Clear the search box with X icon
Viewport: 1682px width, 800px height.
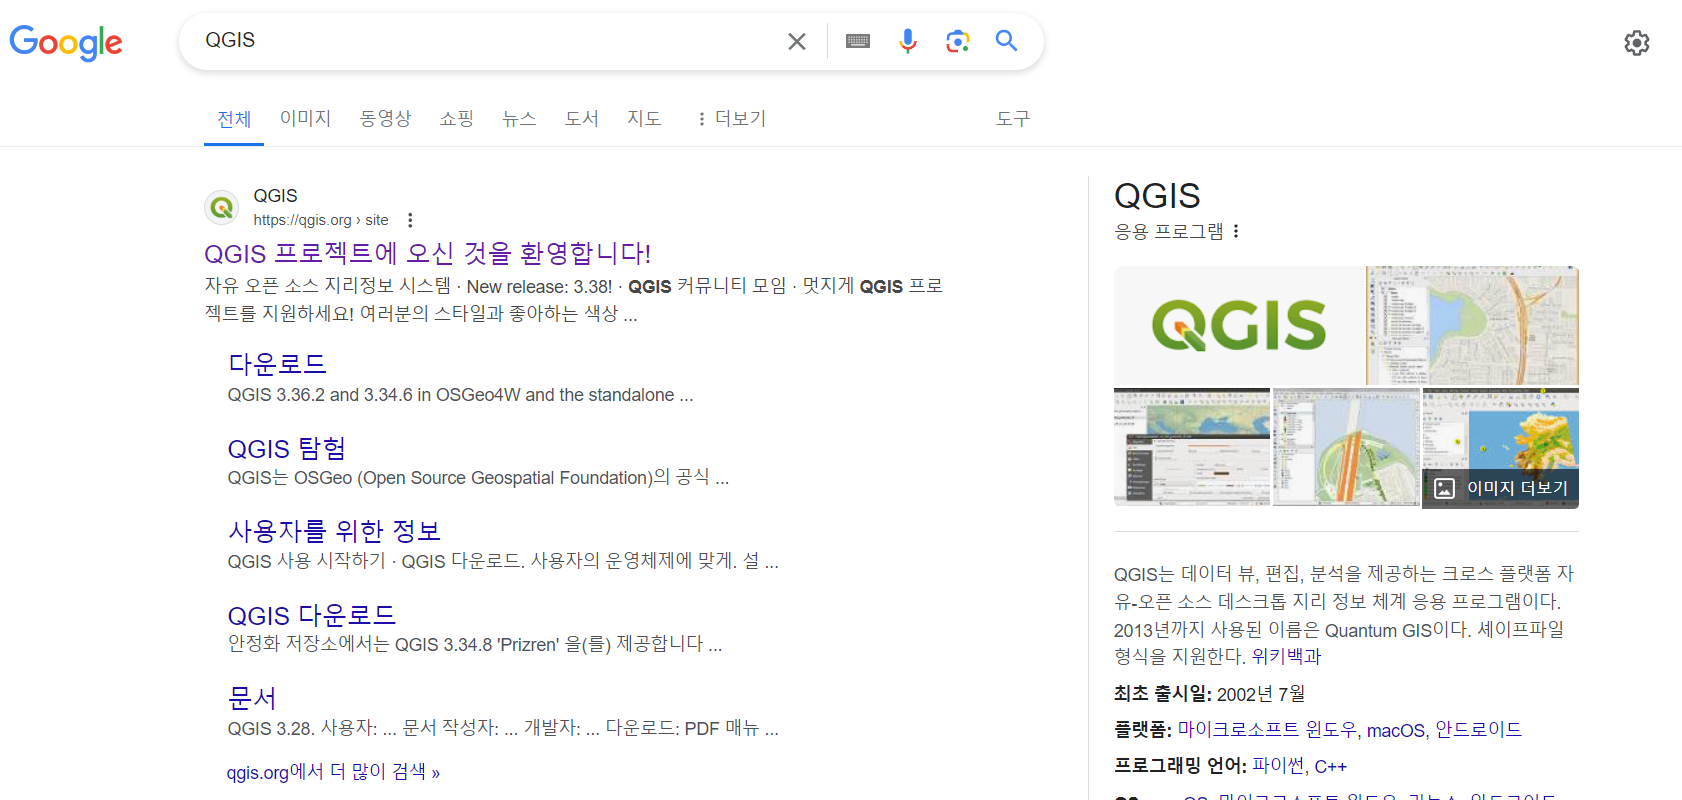tap(797, 41)
